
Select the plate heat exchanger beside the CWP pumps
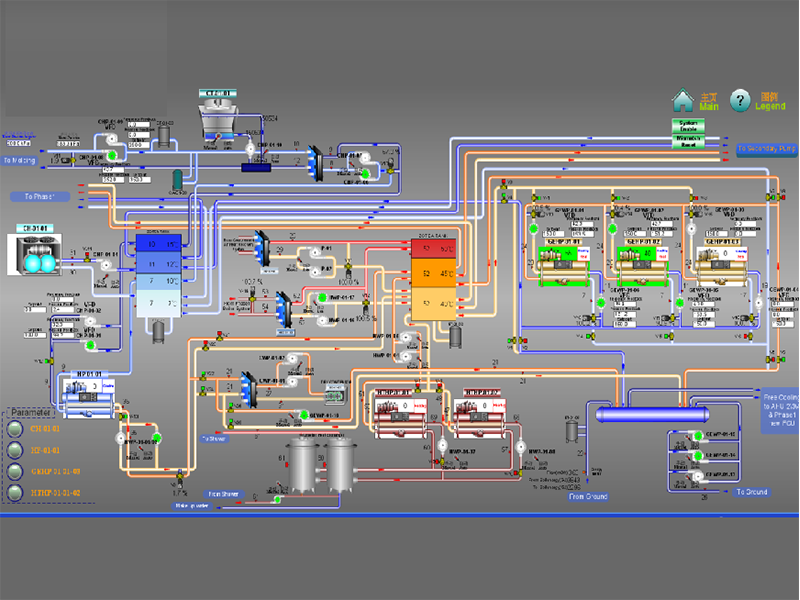pyautogui.click(x=249, y=390)
